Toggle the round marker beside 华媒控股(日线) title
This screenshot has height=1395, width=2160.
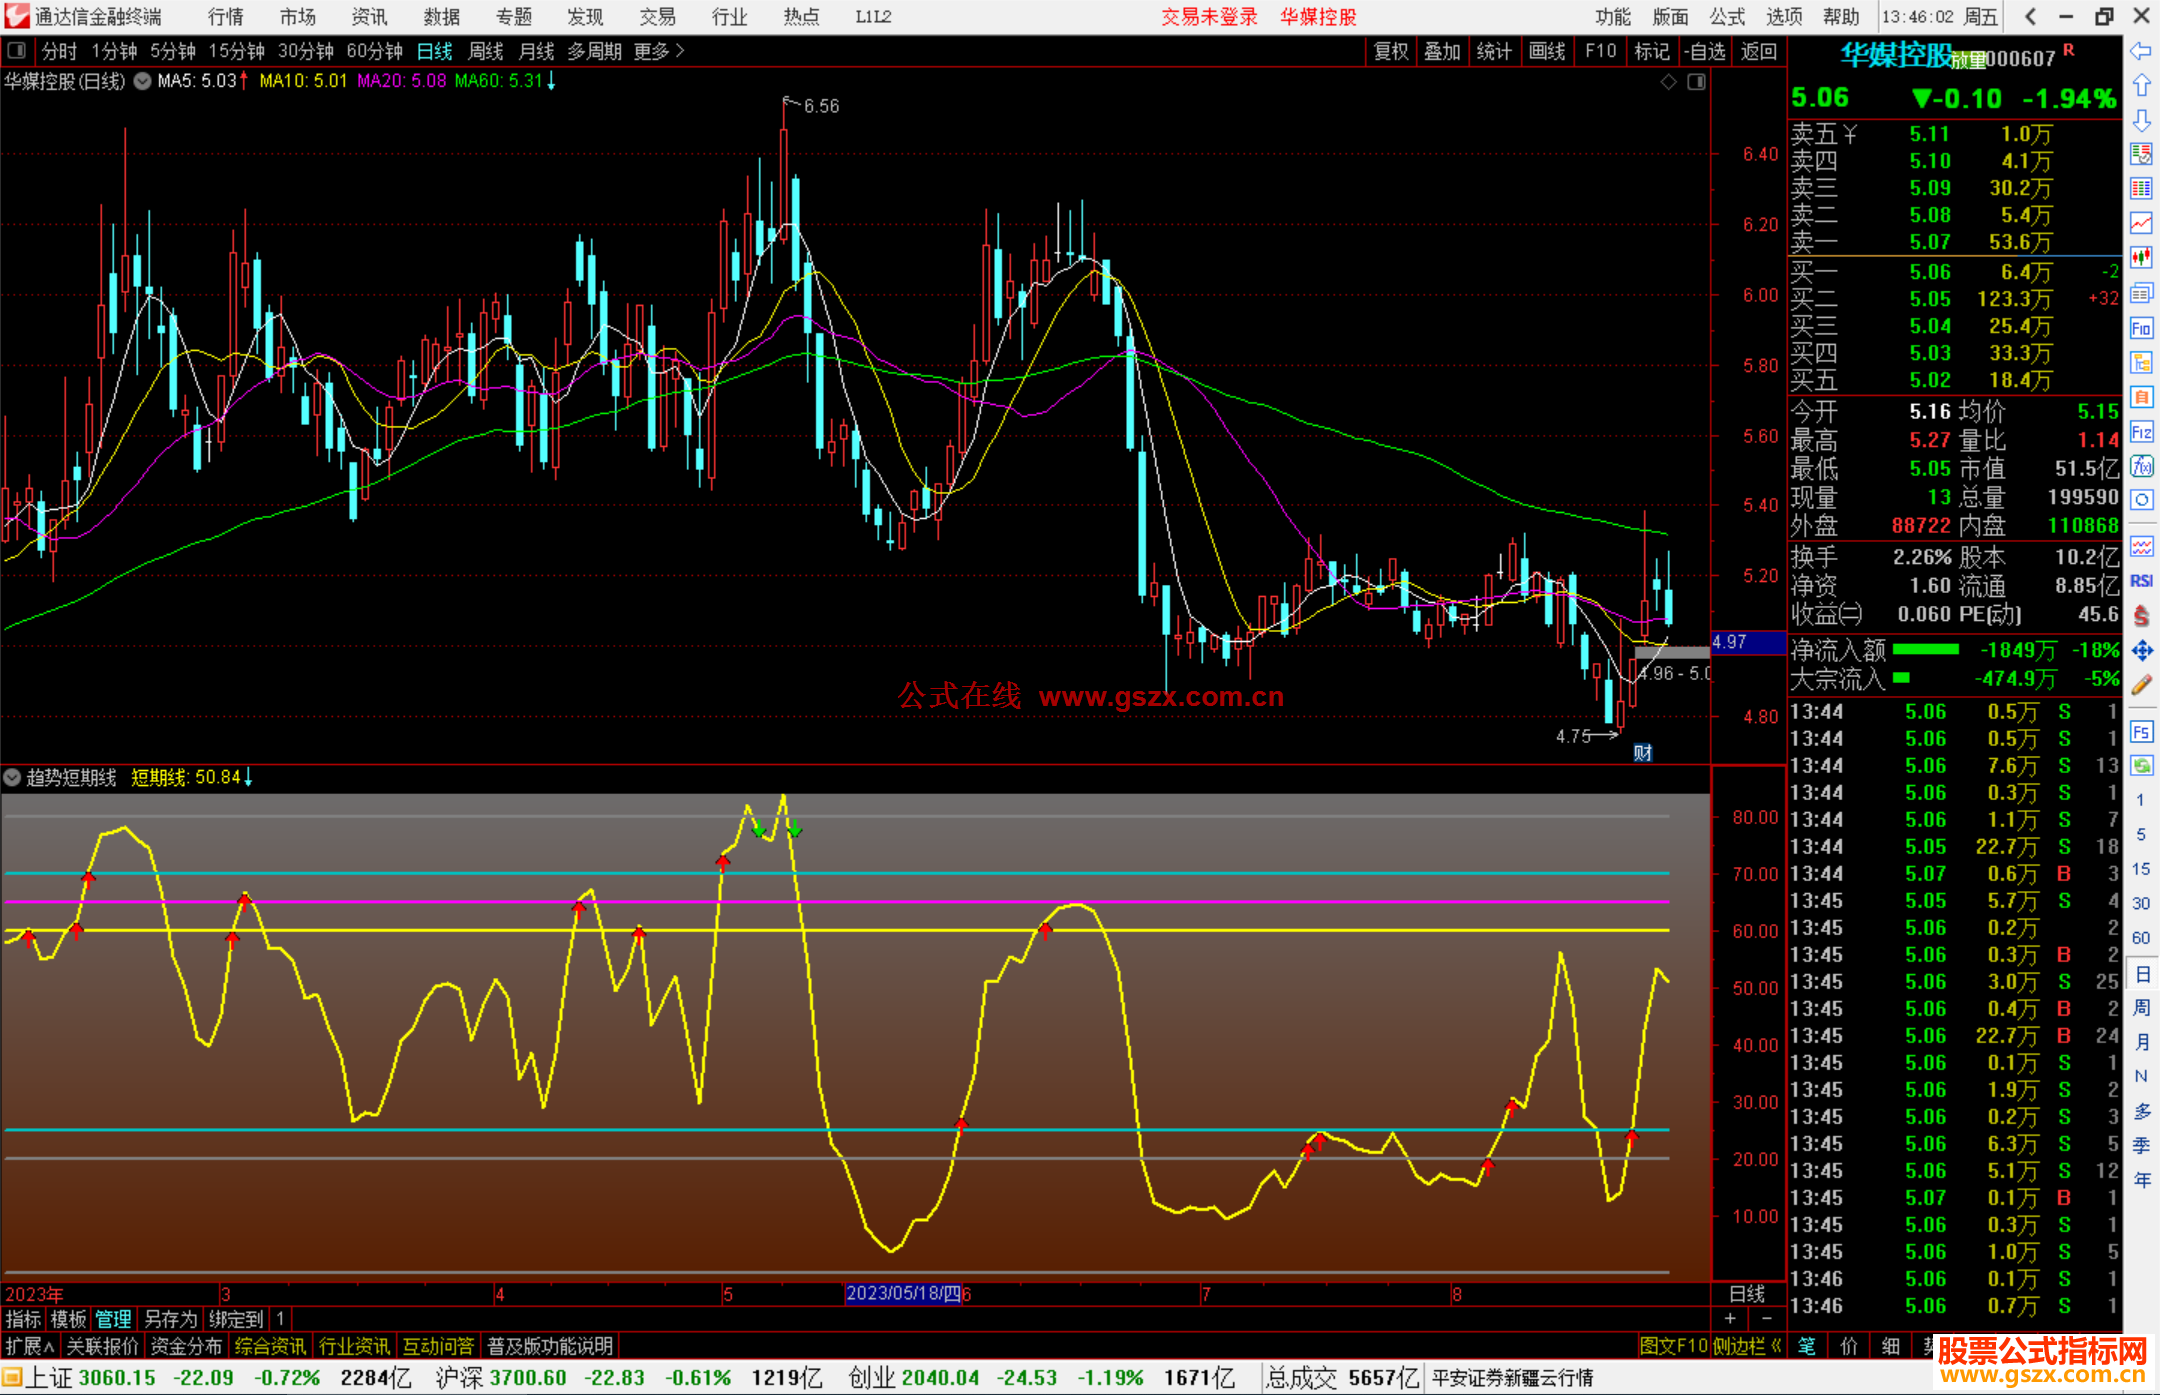tap(143, 81)
